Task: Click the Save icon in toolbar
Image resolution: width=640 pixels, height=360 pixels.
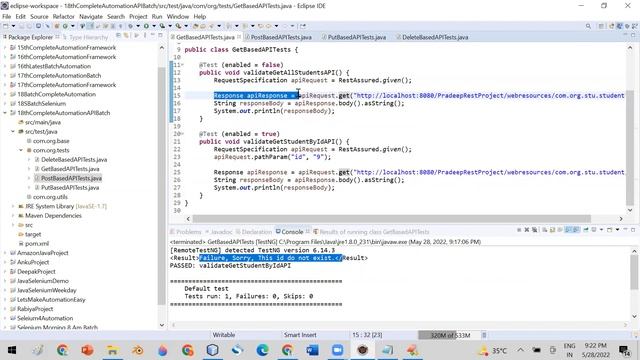Action: (21, 26)
